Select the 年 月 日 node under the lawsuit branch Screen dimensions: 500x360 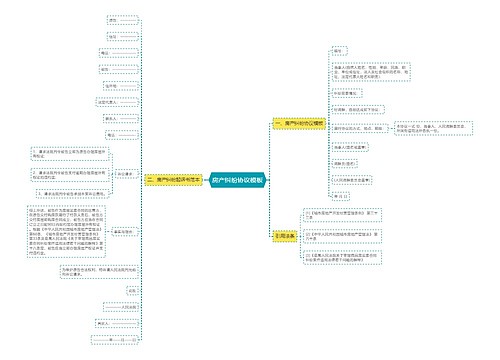[x=115, y=340]
